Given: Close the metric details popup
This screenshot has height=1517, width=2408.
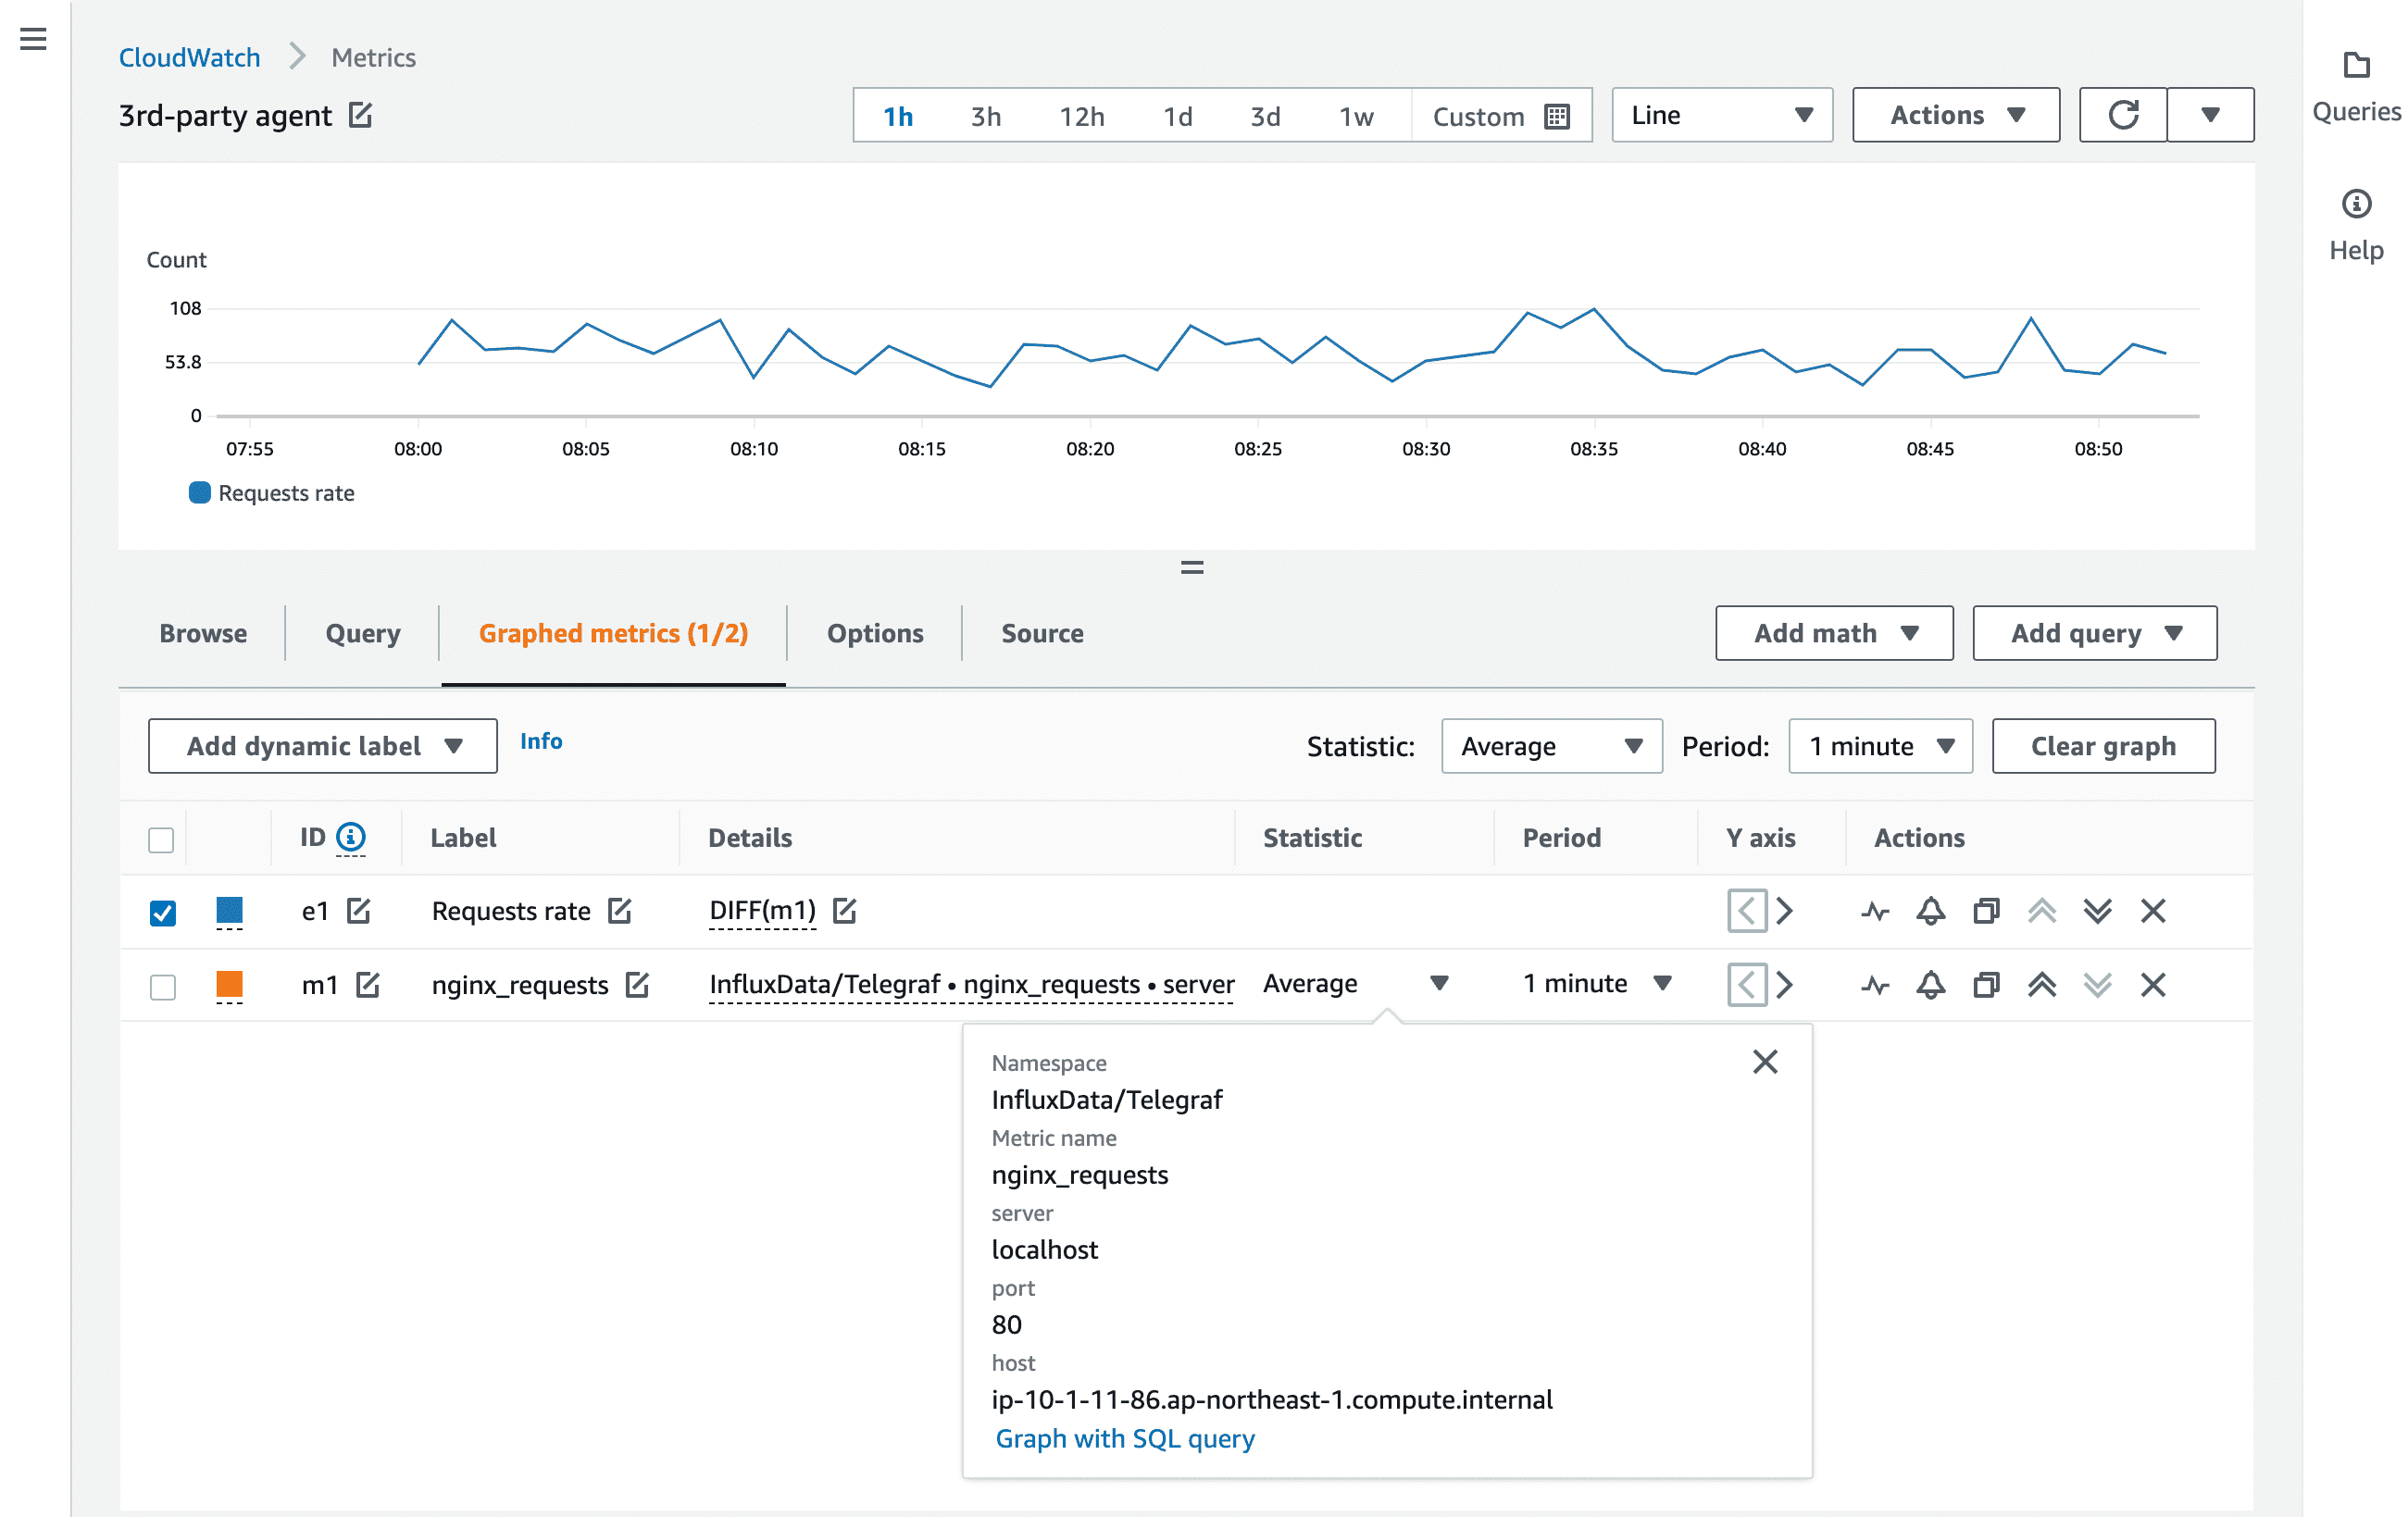Looking at the screenshot, I should coord(1765,1062).
